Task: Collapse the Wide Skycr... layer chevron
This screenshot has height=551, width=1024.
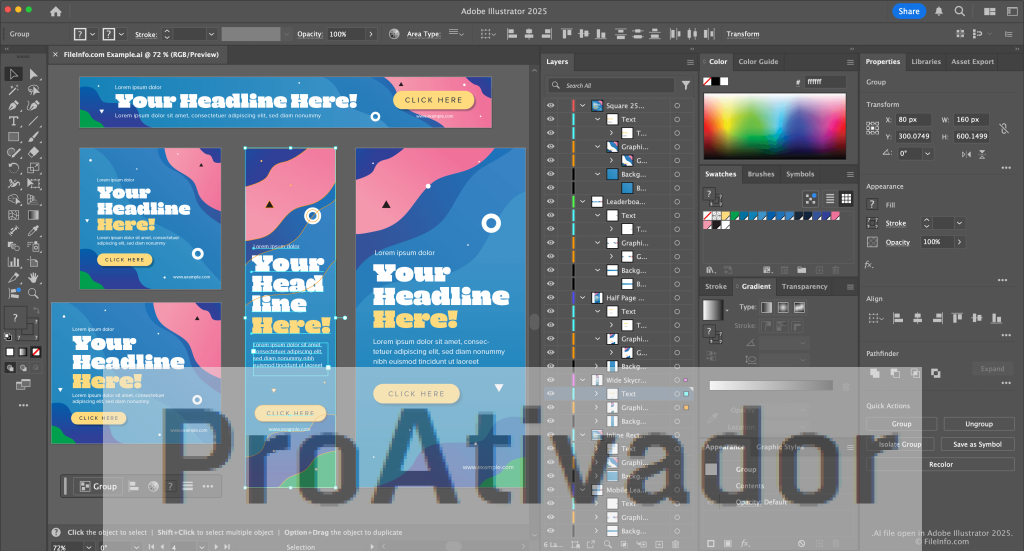Action: tap(583, 379)
